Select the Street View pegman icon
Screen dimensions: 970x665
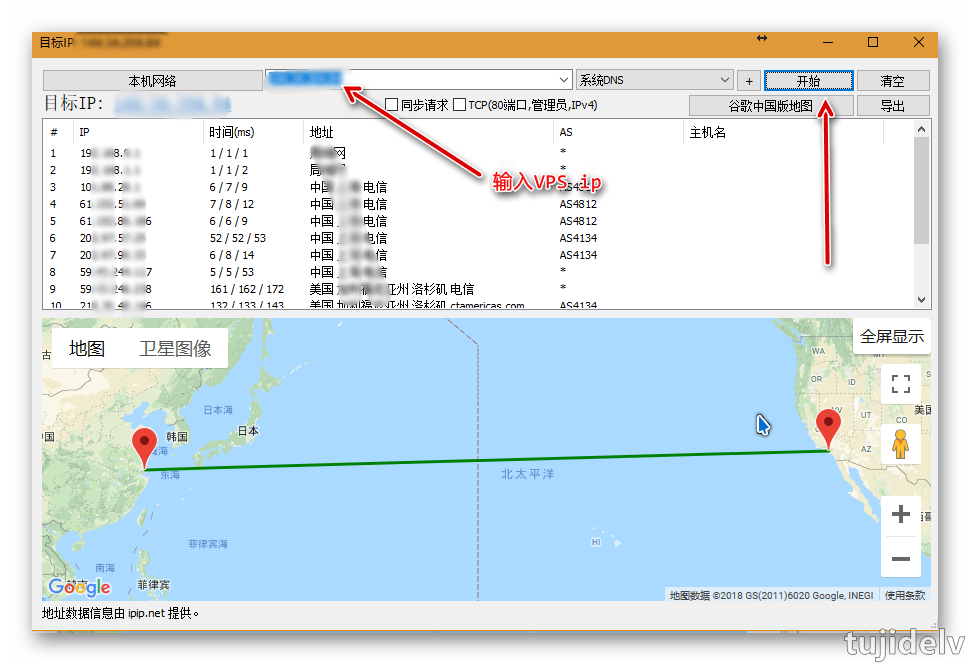tap(900, 442)
